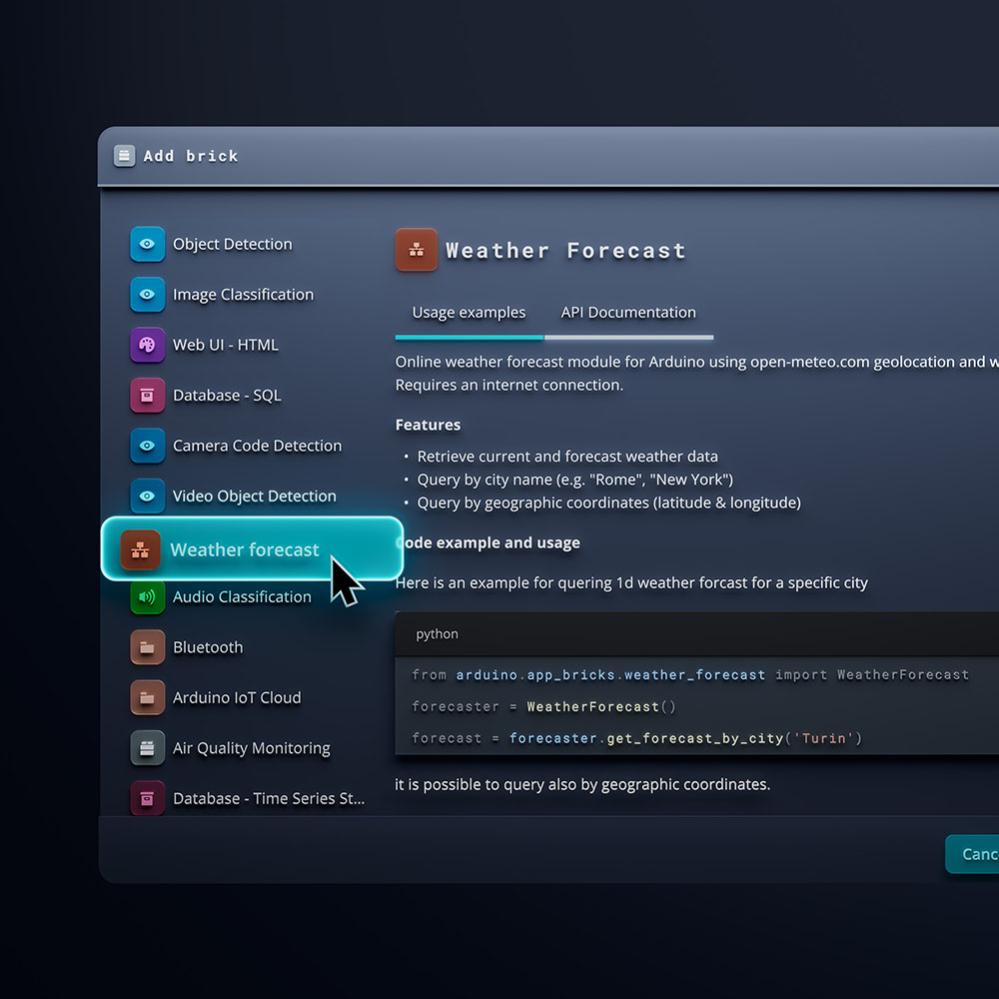The width and height of the screenshot is (999, 999).
Task: Click the Object Detection eye icon
Action: (x=147, y=244)
